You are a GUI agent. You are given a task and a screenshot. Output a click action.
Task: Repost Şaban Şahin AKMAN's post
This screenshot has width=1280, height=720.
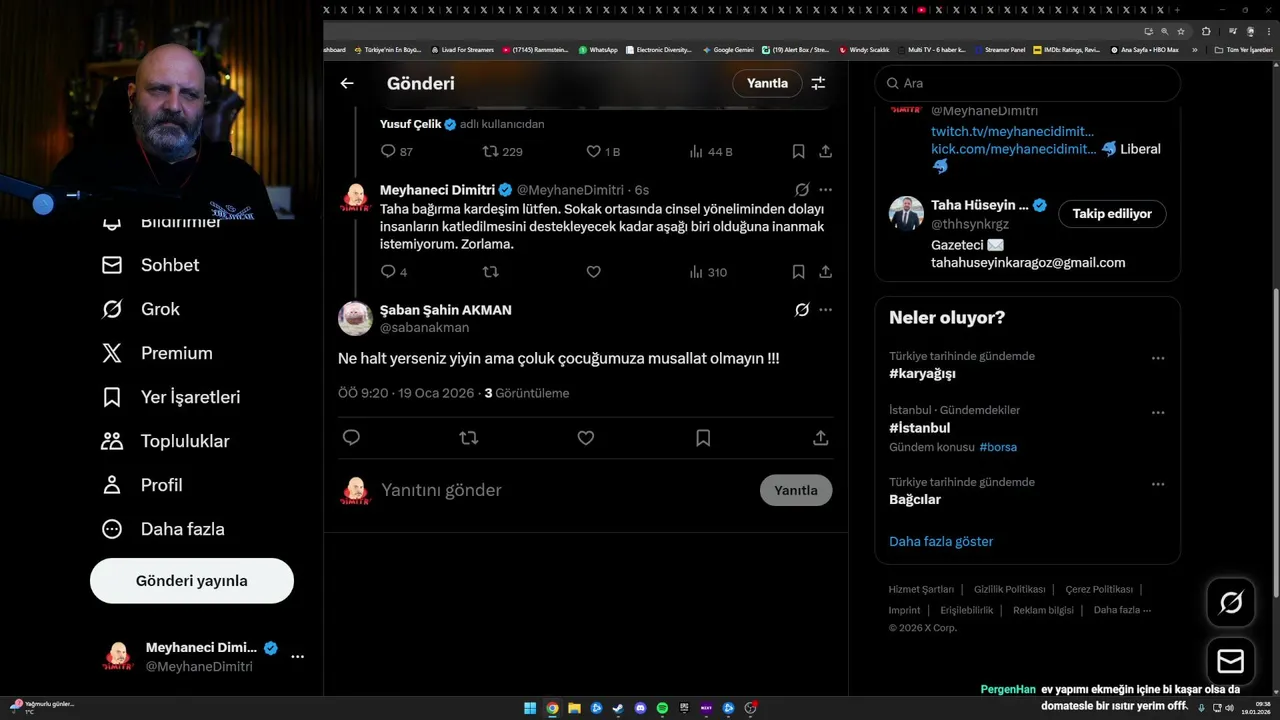pyautogui.click(x=468, y=437)
